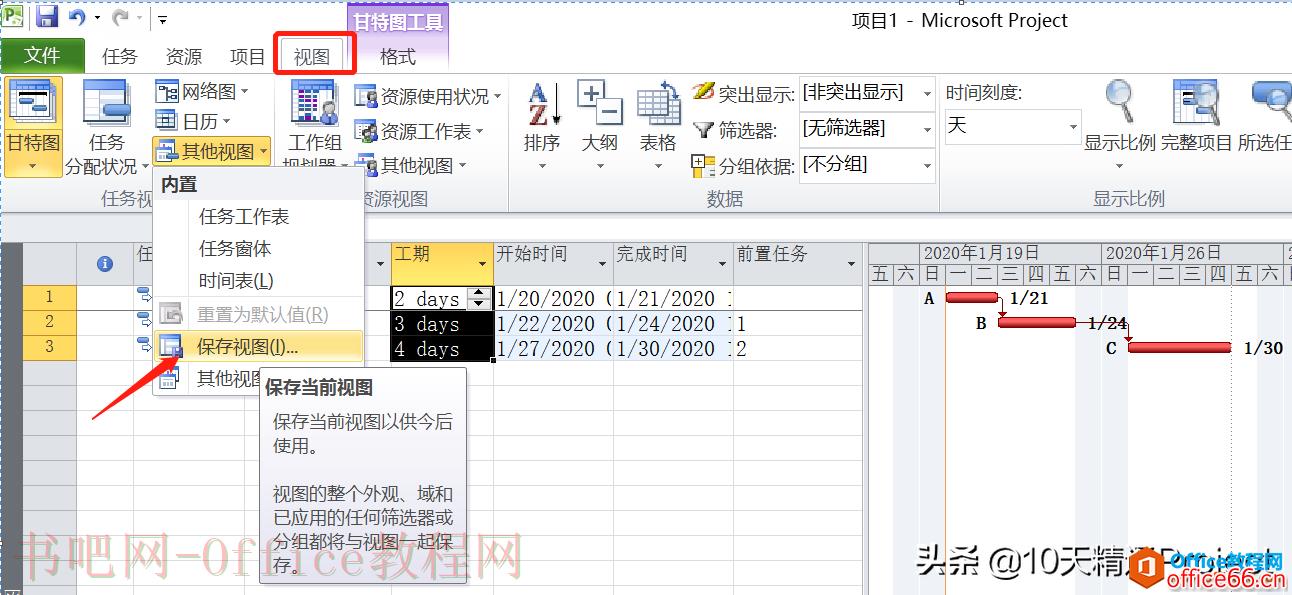Switch to the 任务 ribbon tab
The height and width of the screenshot is (595, 1292).
point(120,57)
